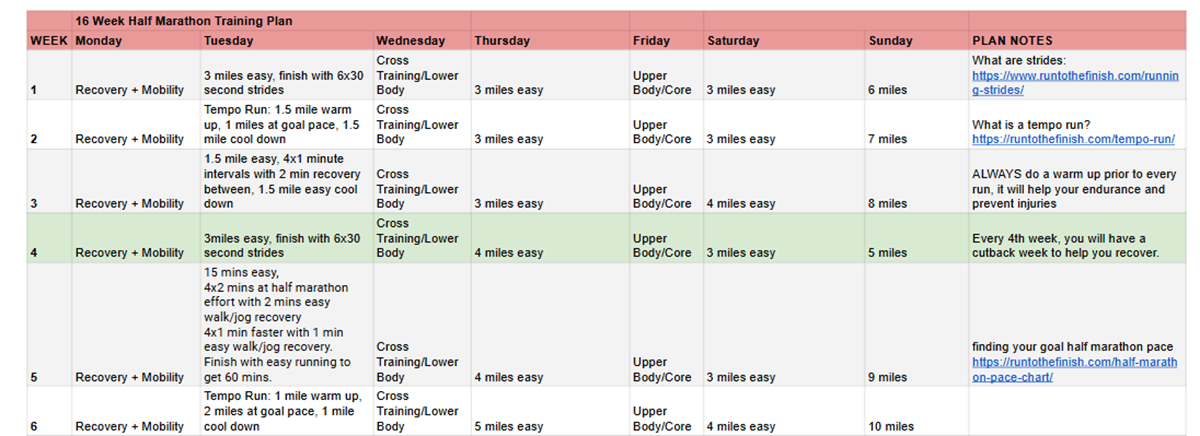Select the Sunday header cell
The image size is (1200, 436).
pos(890,41)
